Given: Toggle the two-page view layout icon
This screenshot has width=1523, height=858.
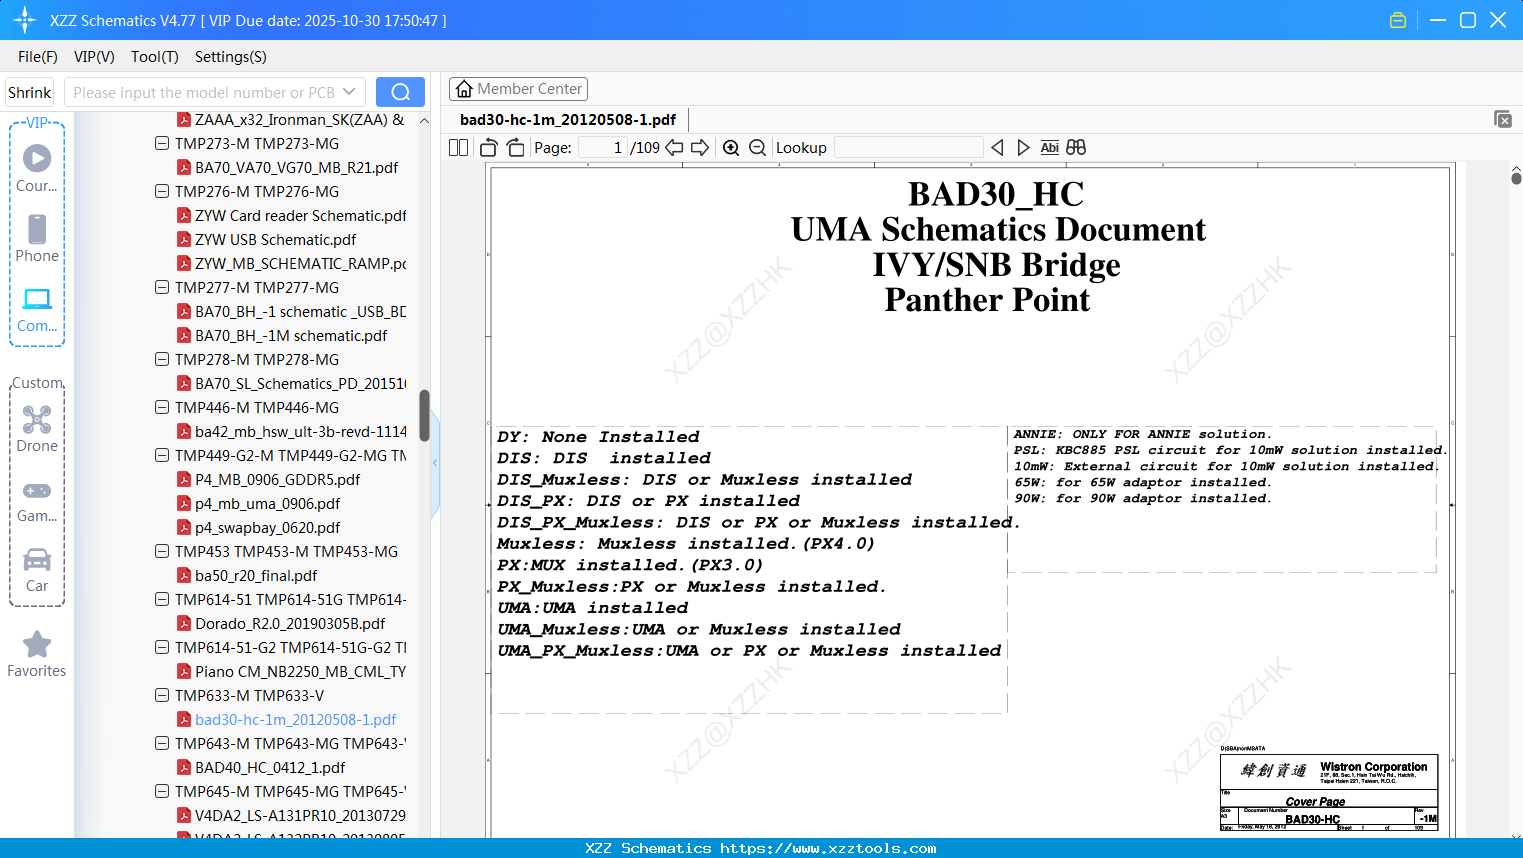Looking at the screenshot, I should tap(458, 148).
